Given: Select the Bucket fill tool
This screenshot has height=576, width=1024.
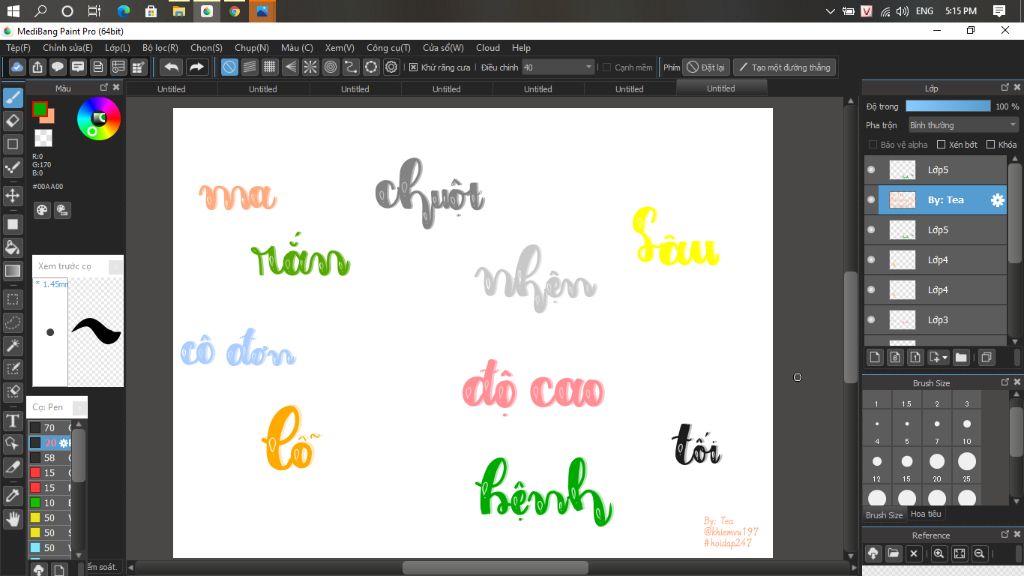Looking at the screenshot, I should click(12, 248).
